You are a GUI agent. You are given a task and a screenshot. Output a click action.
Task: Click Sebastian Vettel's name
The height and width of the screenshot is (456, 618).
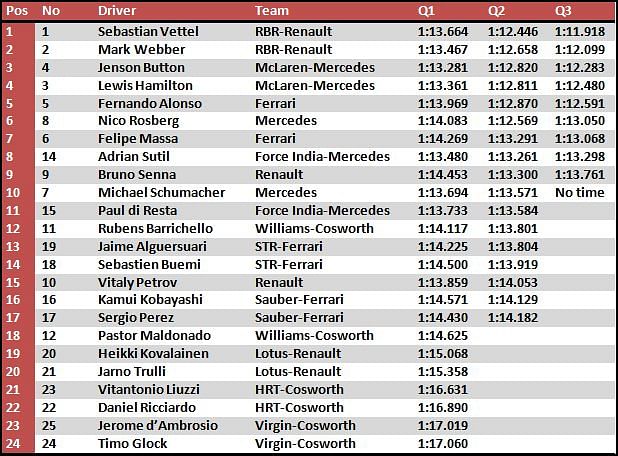[148, 32]
